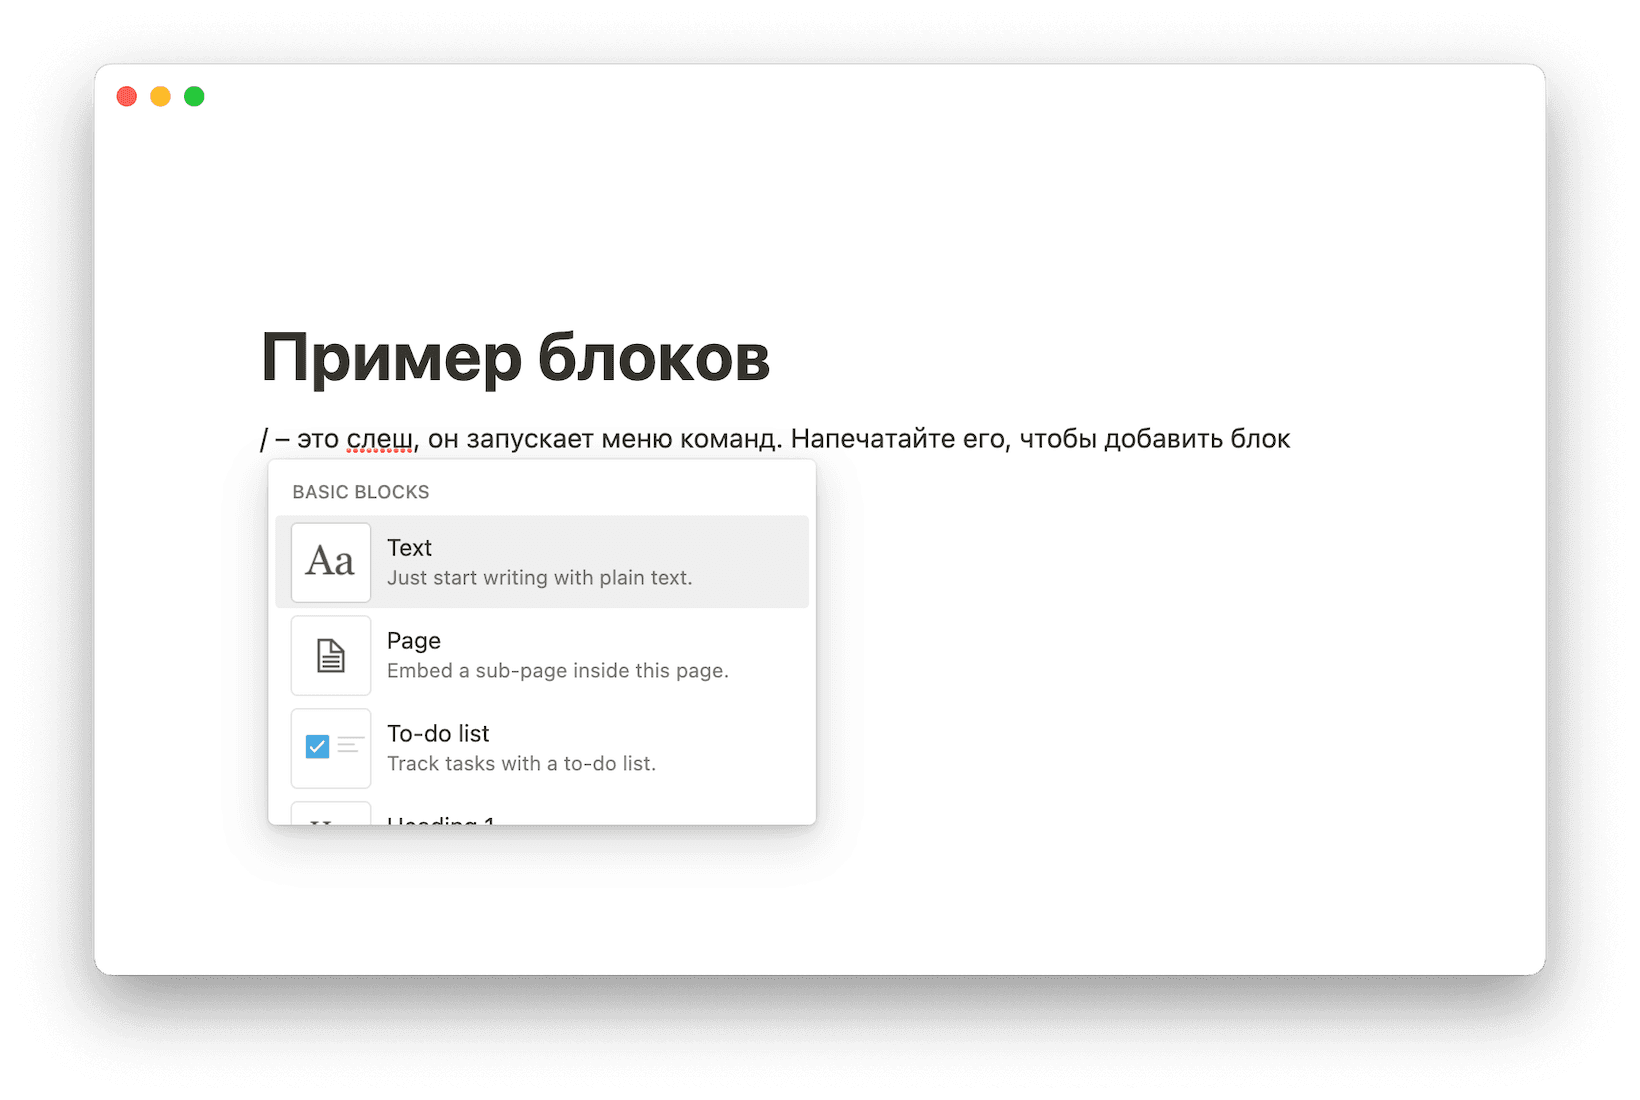Click the Пример блоков page title
Viewport: 1640px width, 1100px height.
pos(515,358)
